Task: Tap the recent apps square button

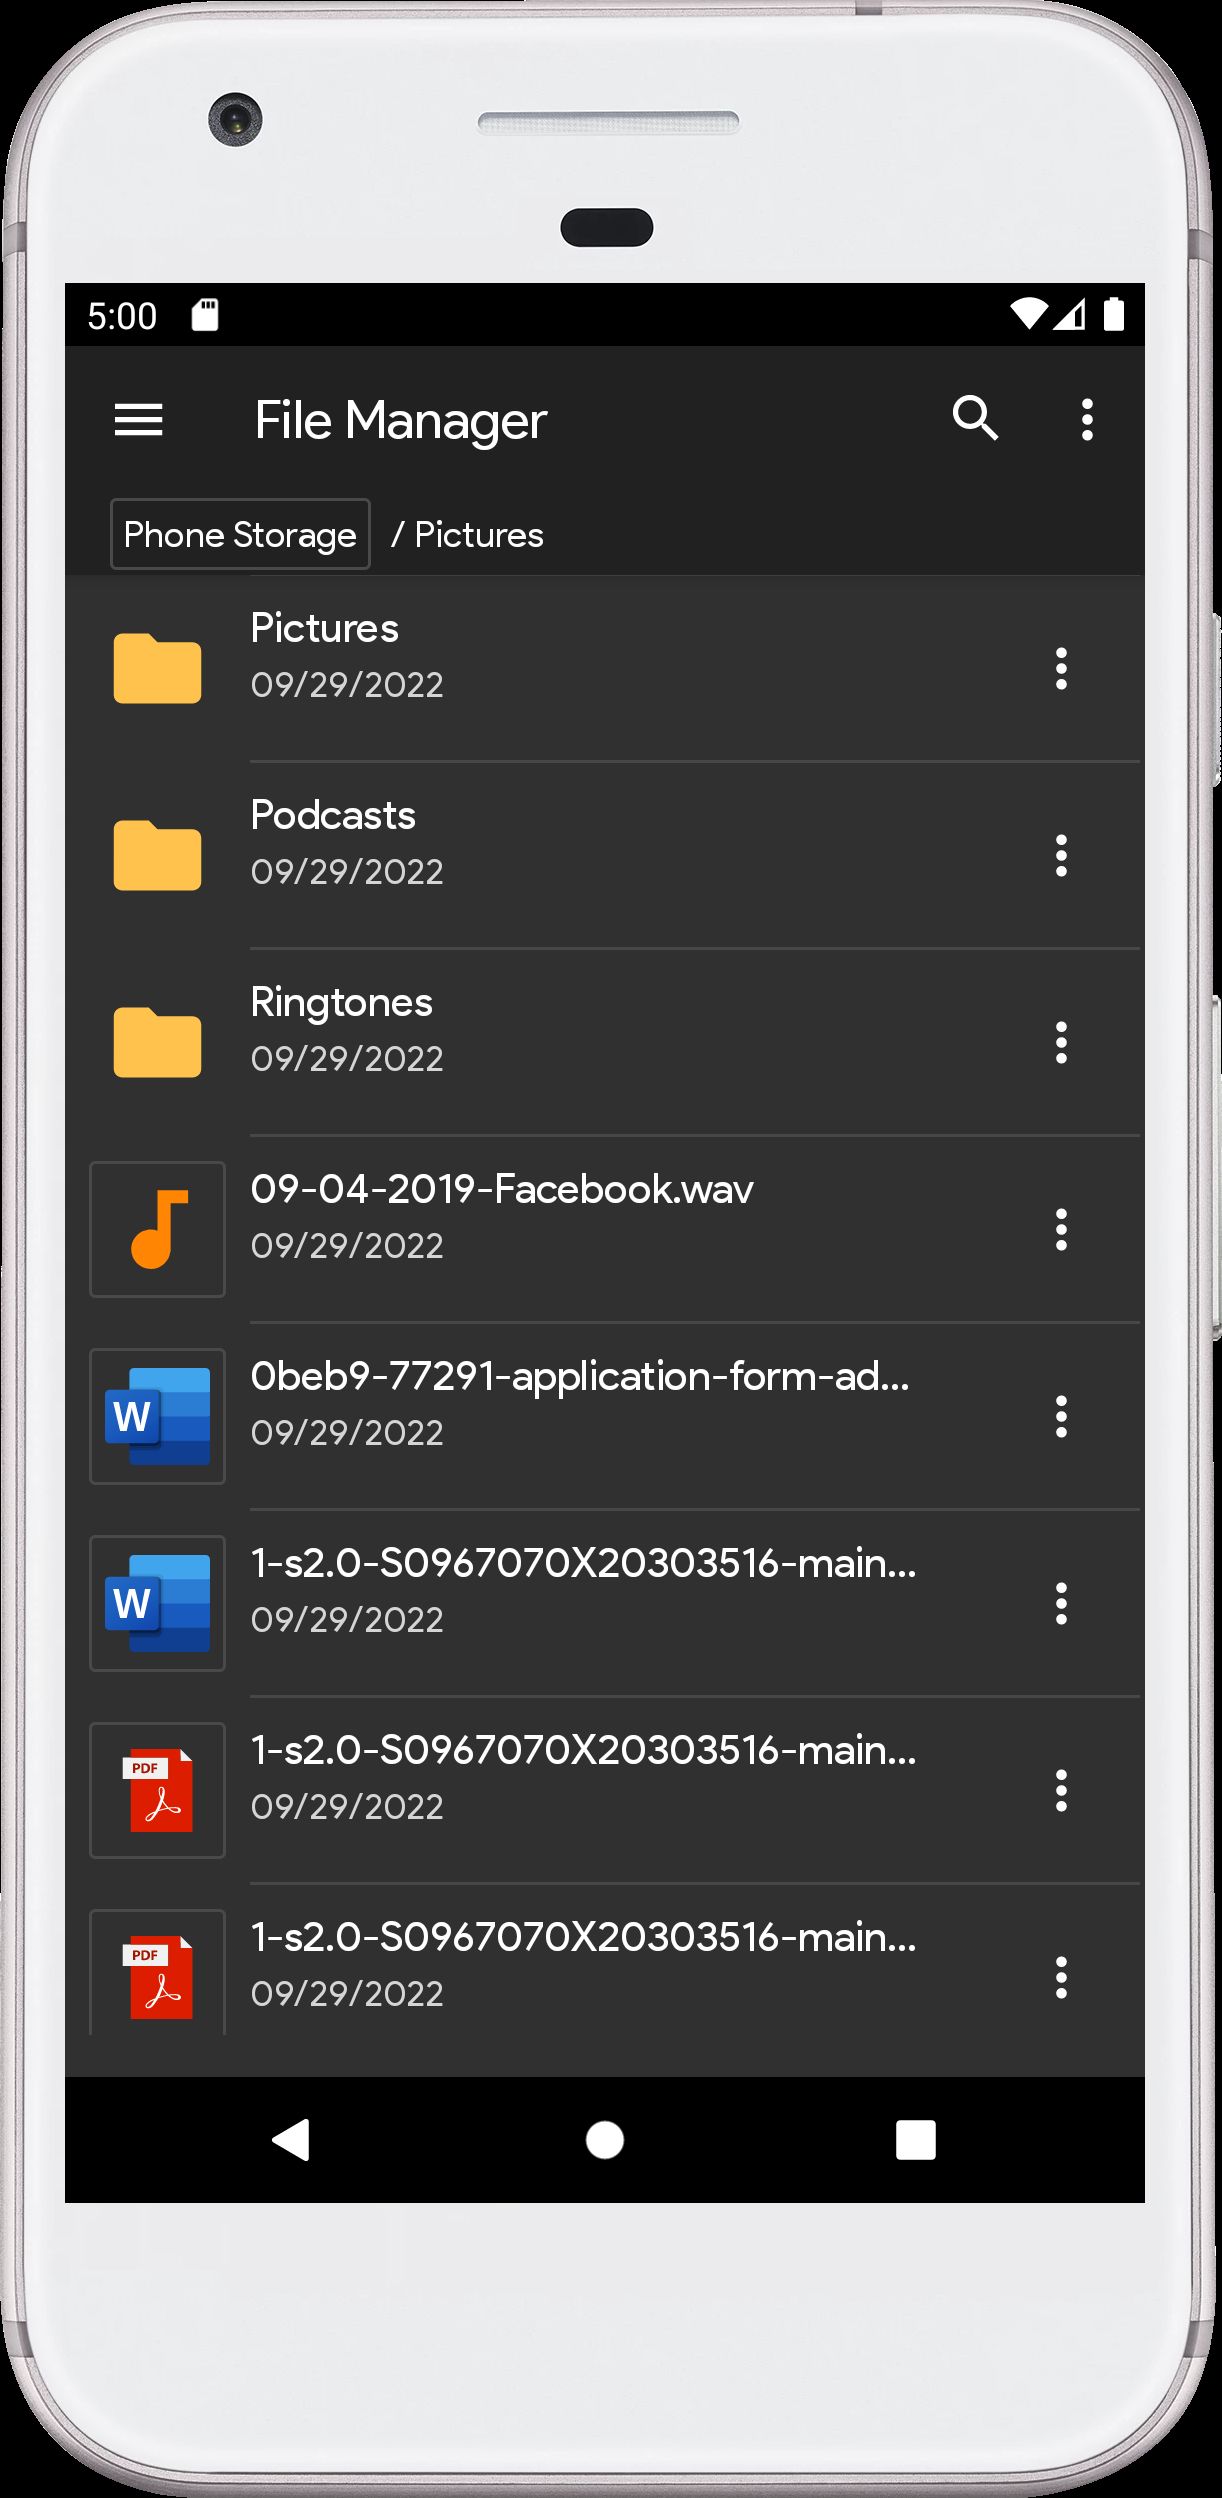Action: click(915, 2140)
